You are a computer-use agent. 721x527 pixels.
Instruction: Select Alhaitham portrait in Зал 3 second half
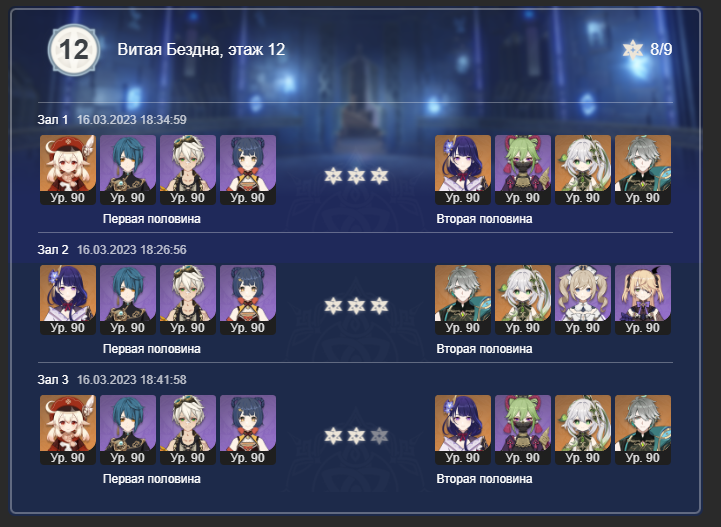643,430
